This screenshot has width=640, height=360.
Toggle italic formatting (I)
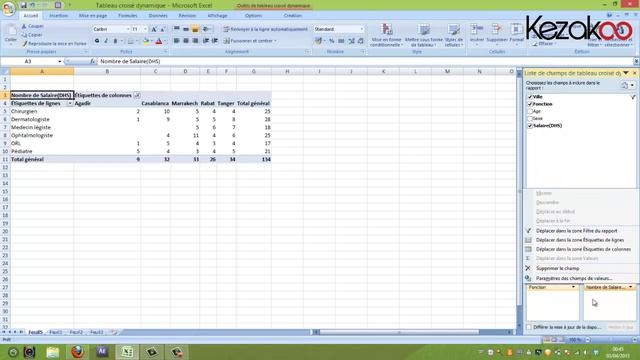(x=106, y=41)
